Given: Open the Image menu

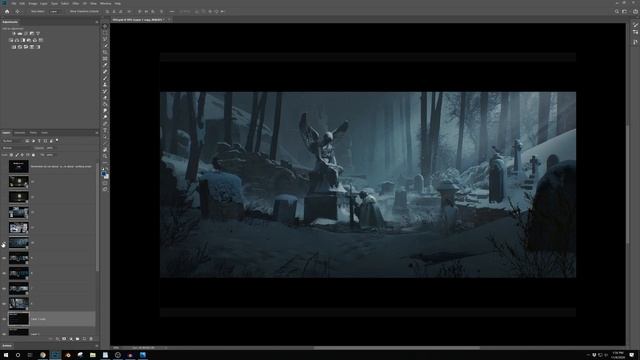Looking at the screenshot, I should coord(33,3).
